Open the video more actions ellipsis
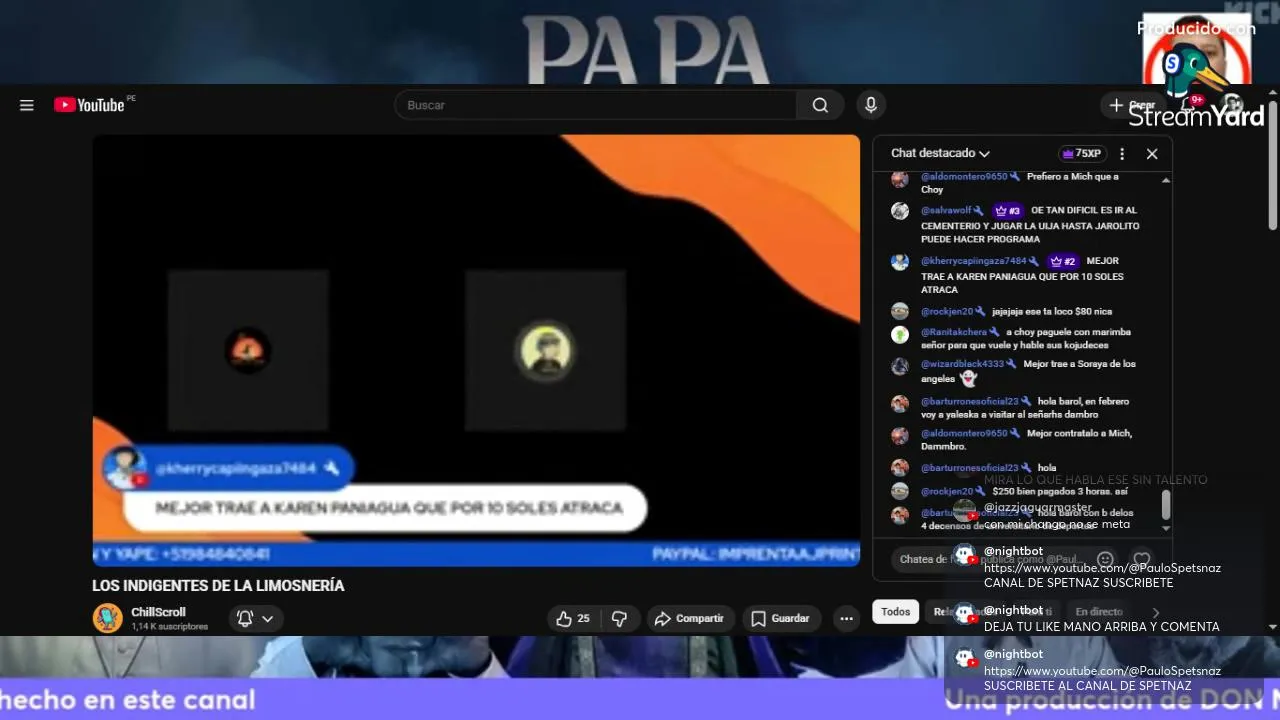 click(x=846, y=619)
